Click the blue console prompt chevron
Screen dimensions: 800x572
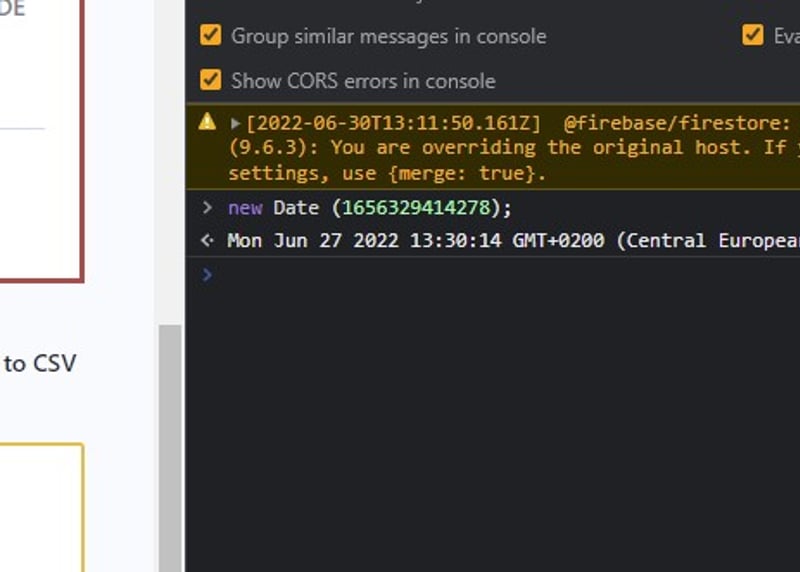tap(207, 274)
